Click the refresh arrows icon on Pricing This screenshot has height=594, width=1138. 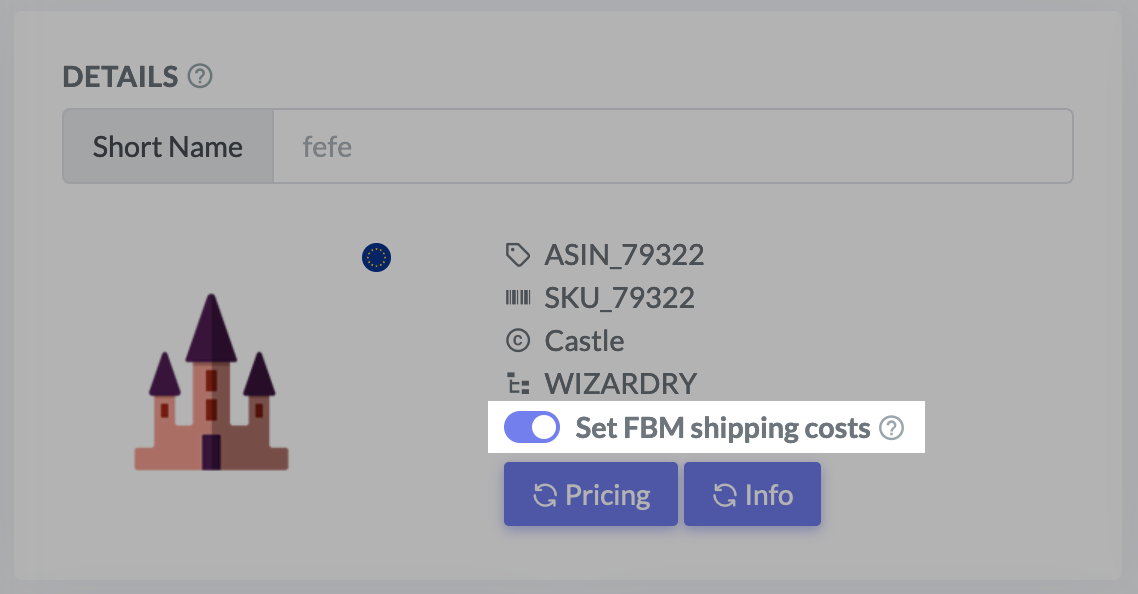pos(545,495)
